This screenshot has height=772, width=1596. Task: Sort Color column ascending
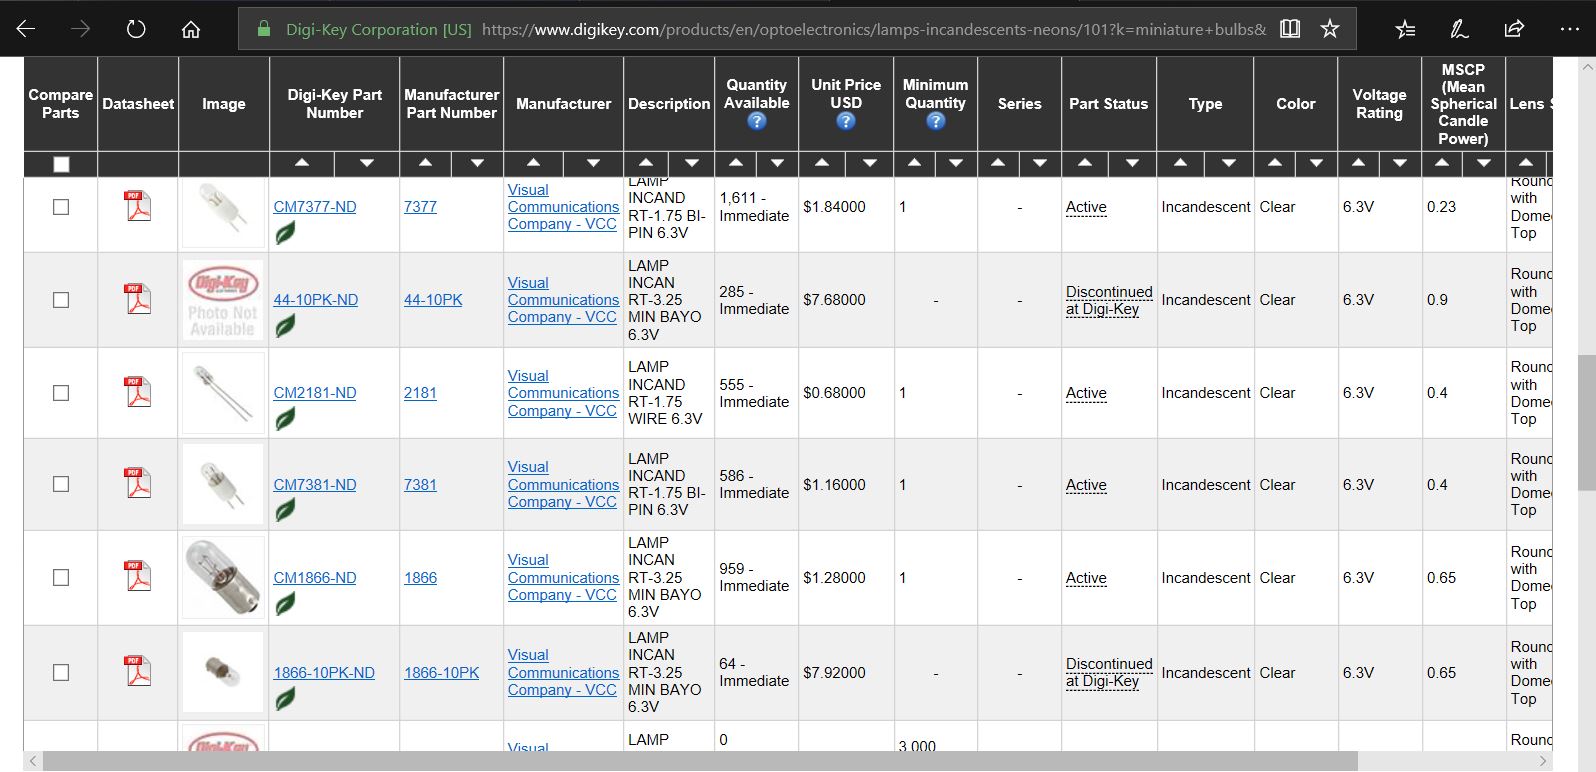tap(1274, 163)
